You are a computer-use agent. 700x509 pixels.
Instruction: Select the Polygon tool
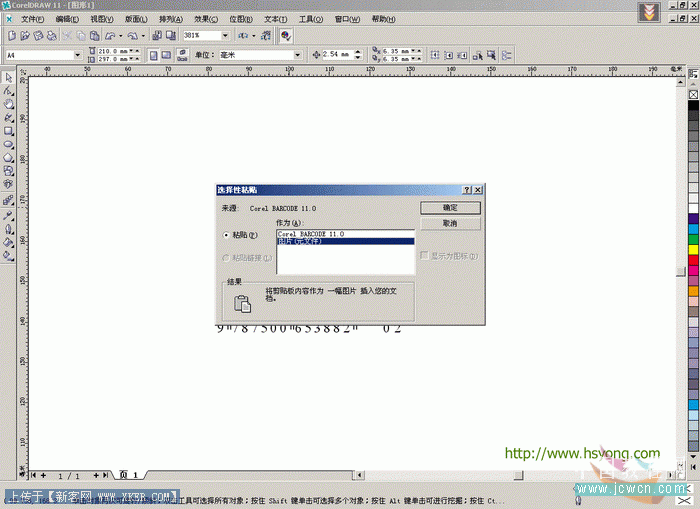point(8,157)
